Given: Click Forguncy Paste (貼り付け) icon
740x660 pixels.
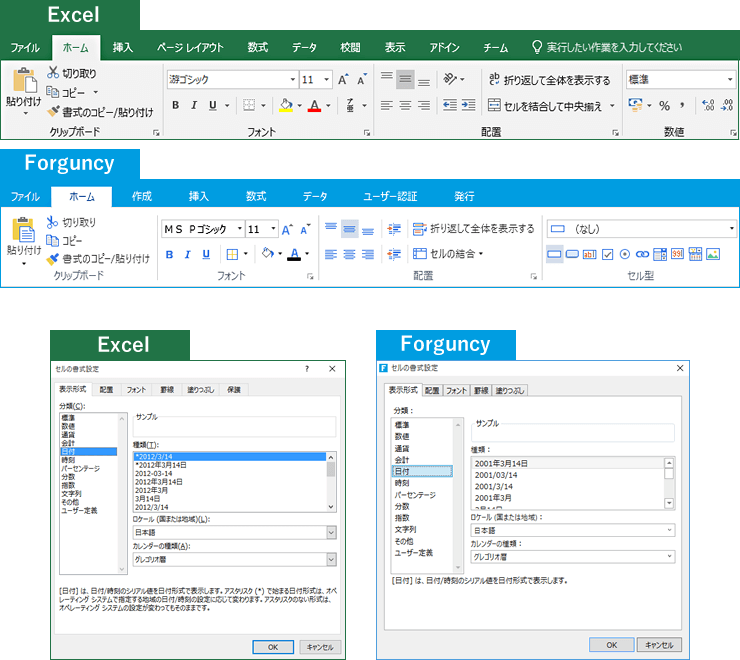Looking at the screenshot, I should [x=24, y=230].
